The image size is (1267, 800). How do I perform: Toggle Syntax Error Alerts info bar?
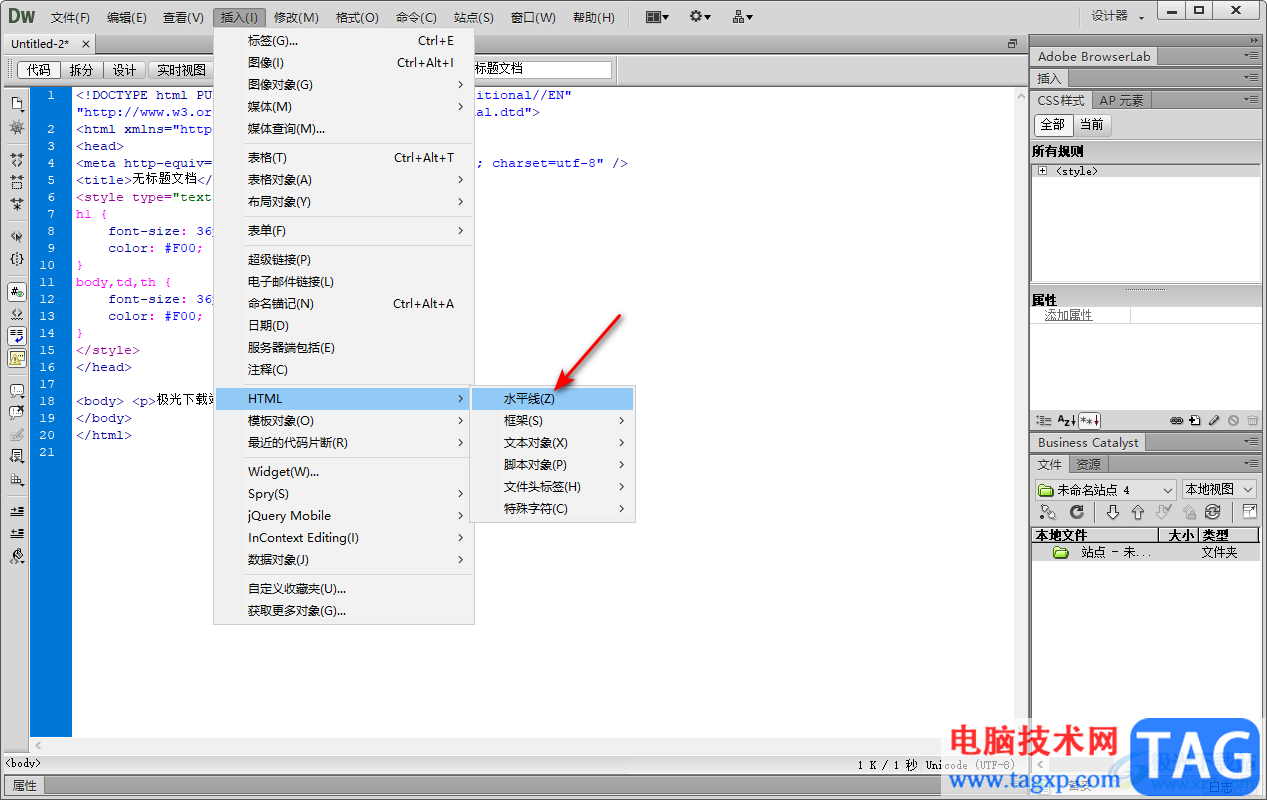pyautogui.click(x=17, y=358)
